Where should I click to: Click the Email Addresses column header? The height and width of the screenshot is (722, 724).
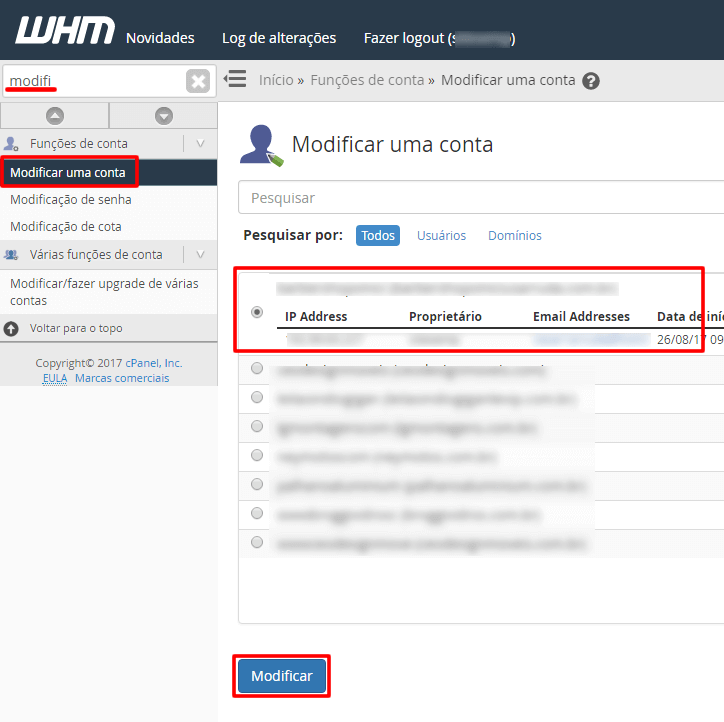[581, 317]
